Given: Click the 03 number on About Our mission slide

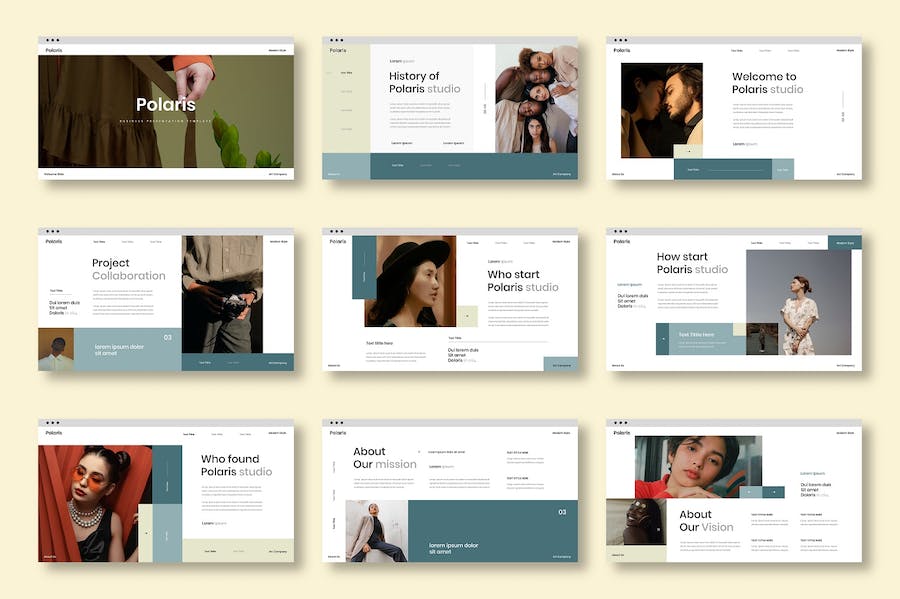Looking at the screenshot, I should point(562,512).
